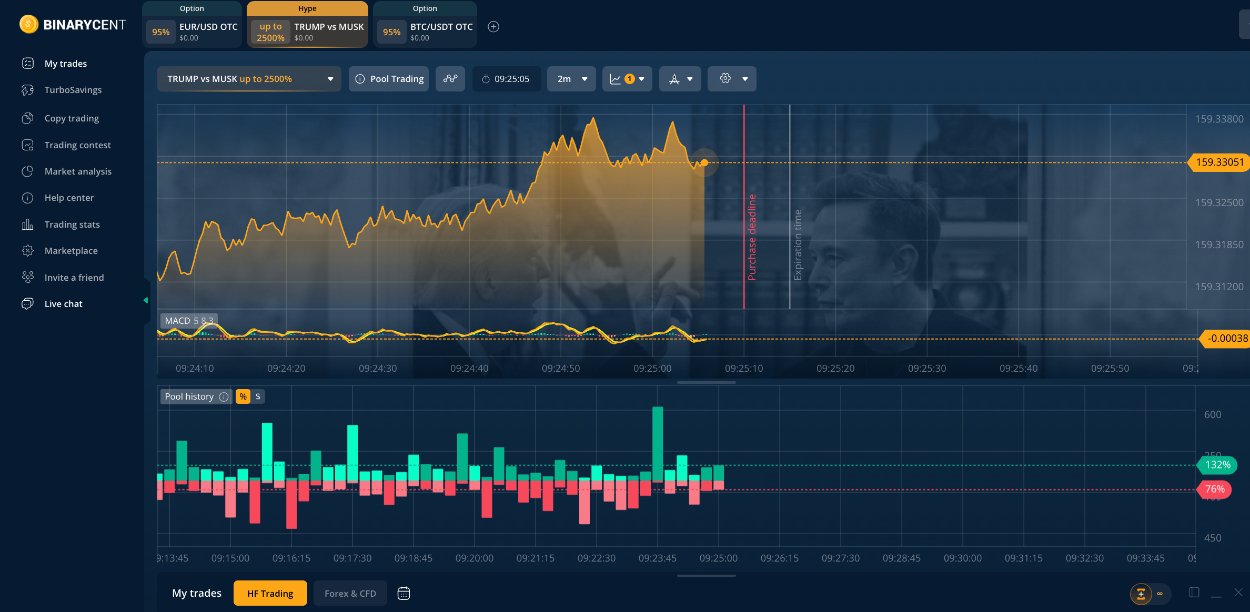Screen dimensions: 1250x612
Task: Click the 09:25:05 expiration timer field
Action: (x=507, y=79)
